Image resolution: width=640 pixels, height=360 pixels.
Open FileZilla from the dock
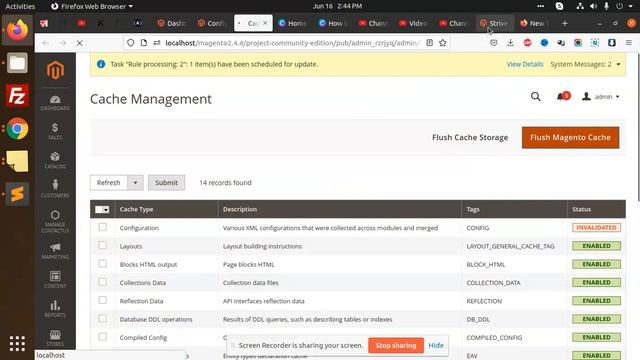[17, 96]
